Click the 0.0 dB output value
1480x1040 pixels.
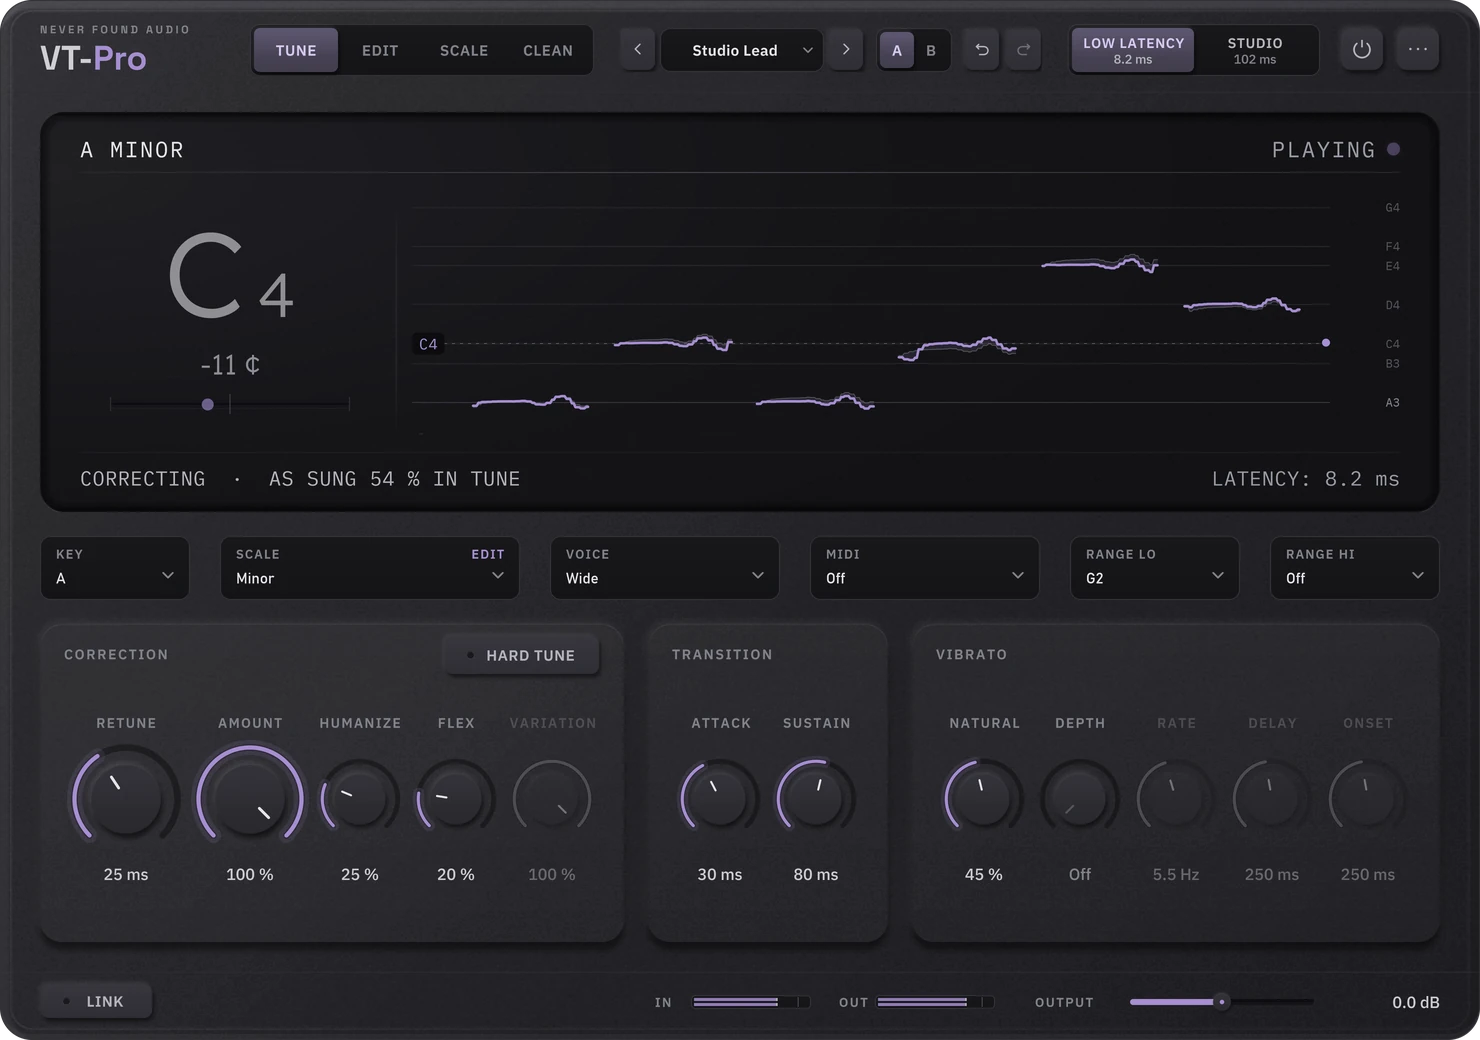[x=1416, y=1002]
